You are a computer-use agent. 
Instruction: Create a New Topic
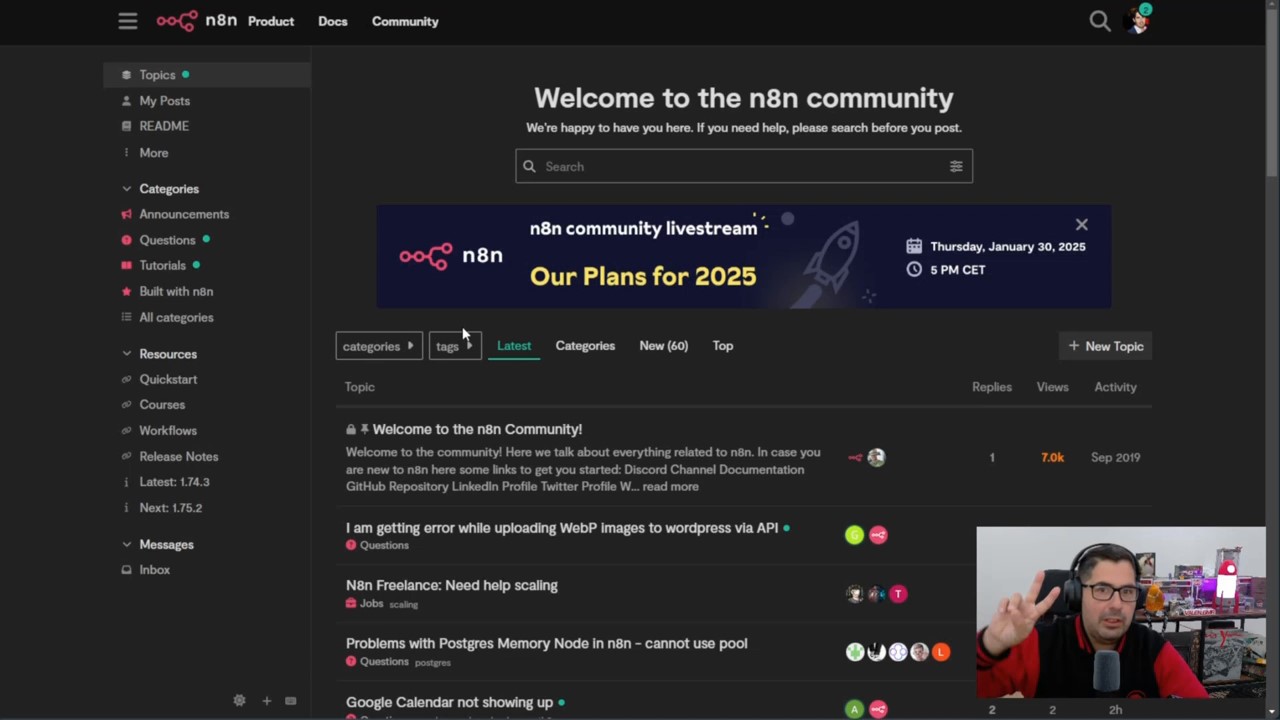(1105, 346)
